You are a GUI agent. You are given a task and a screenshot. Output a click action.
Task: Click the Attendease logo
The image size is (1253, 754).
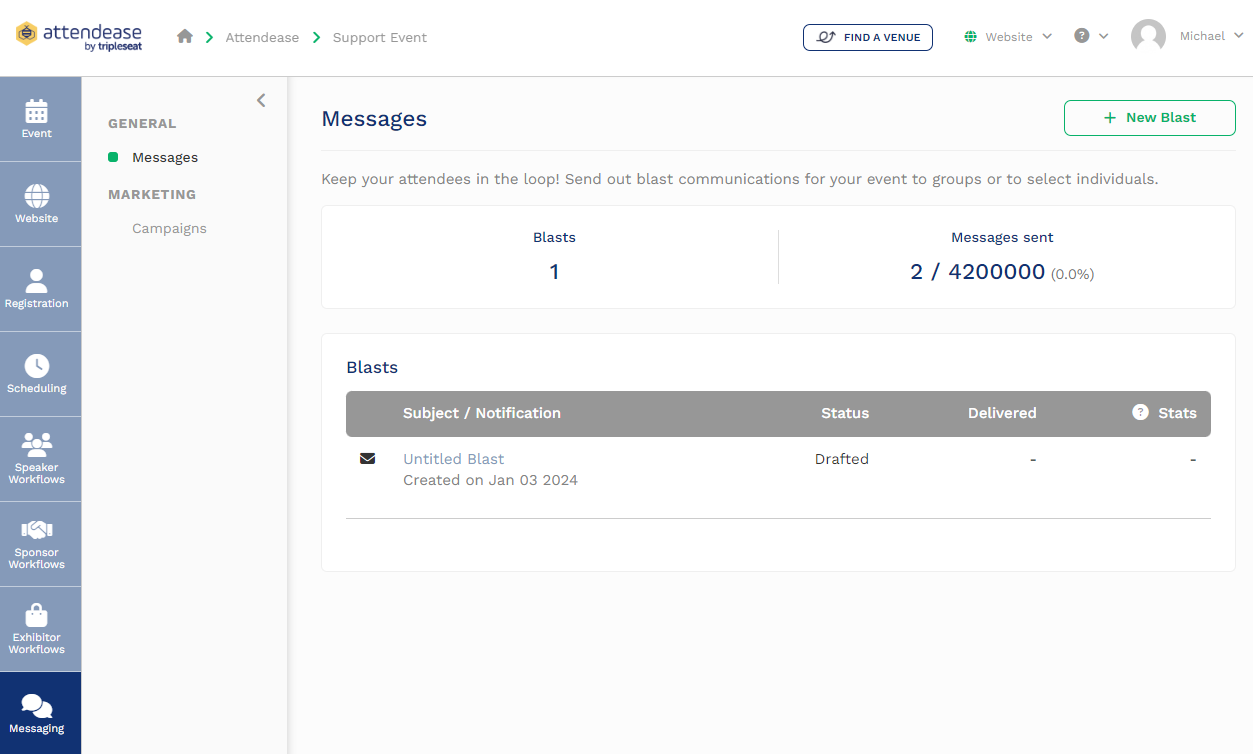[78, 36]
